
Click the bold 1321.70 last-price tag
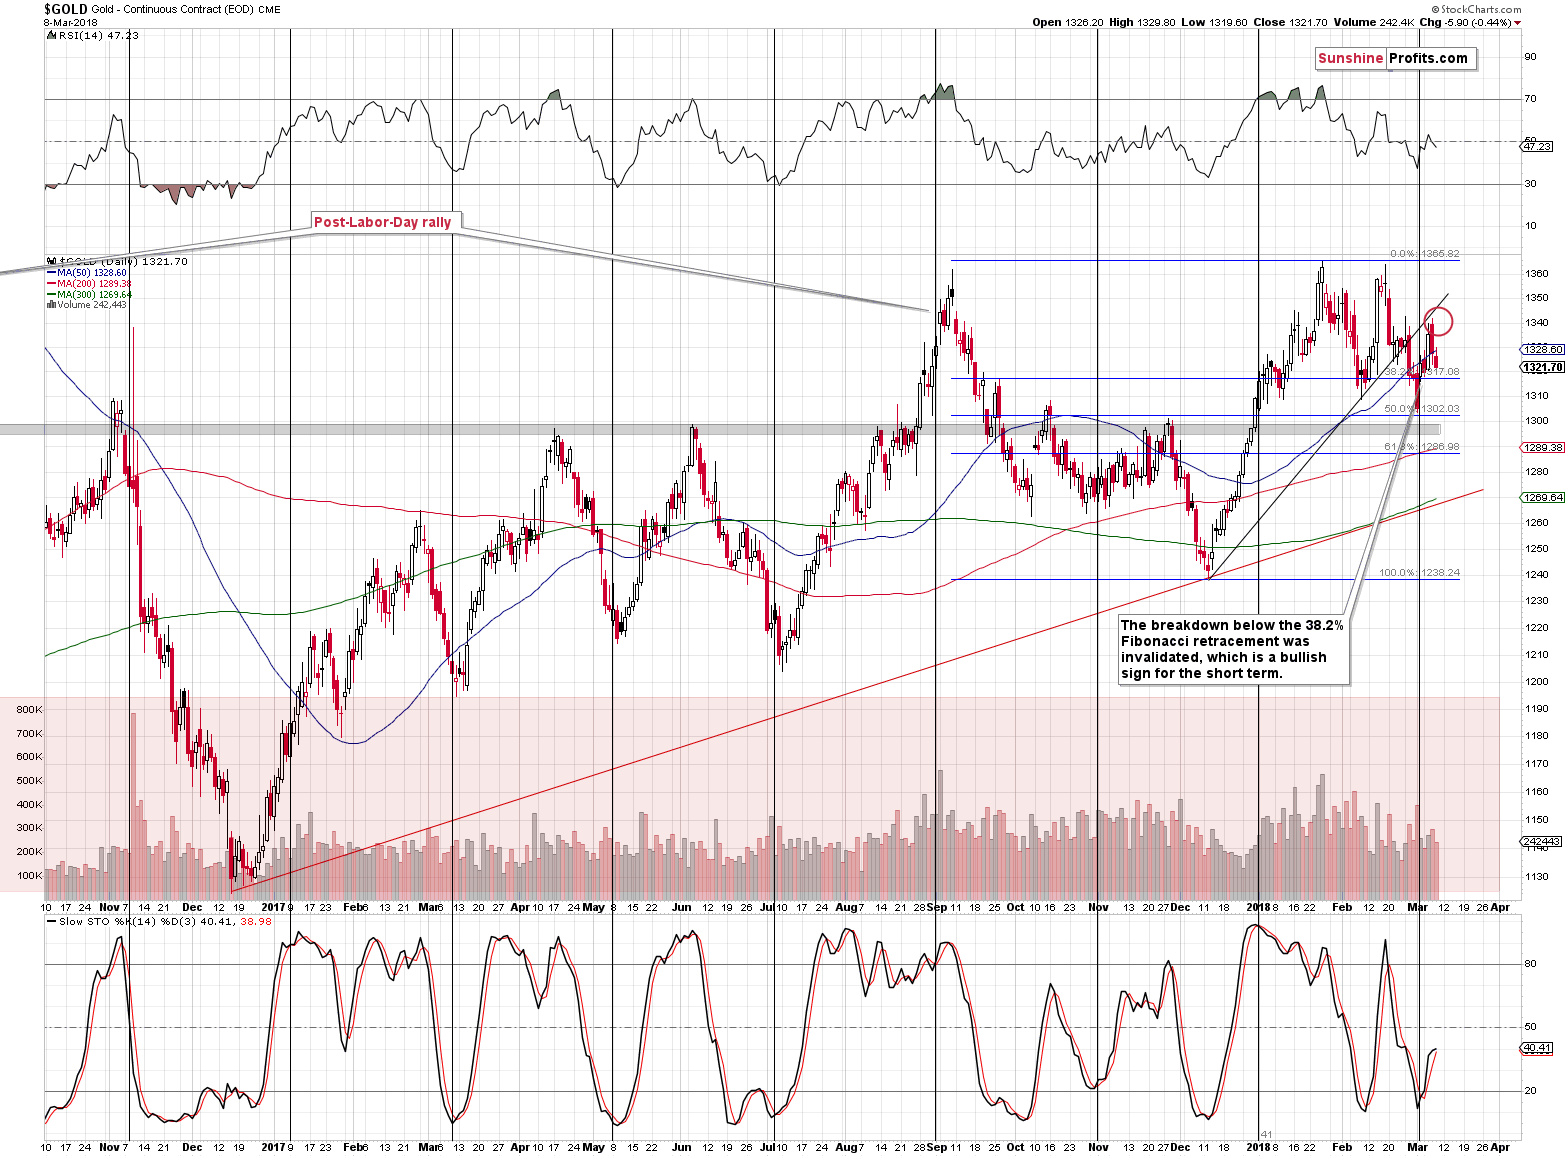(1543, 367)
